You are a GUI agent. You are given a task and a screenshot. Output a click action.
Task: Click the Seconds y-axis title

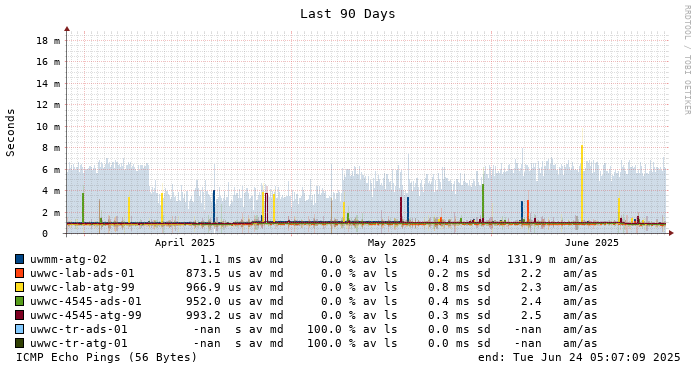point(10,132)
